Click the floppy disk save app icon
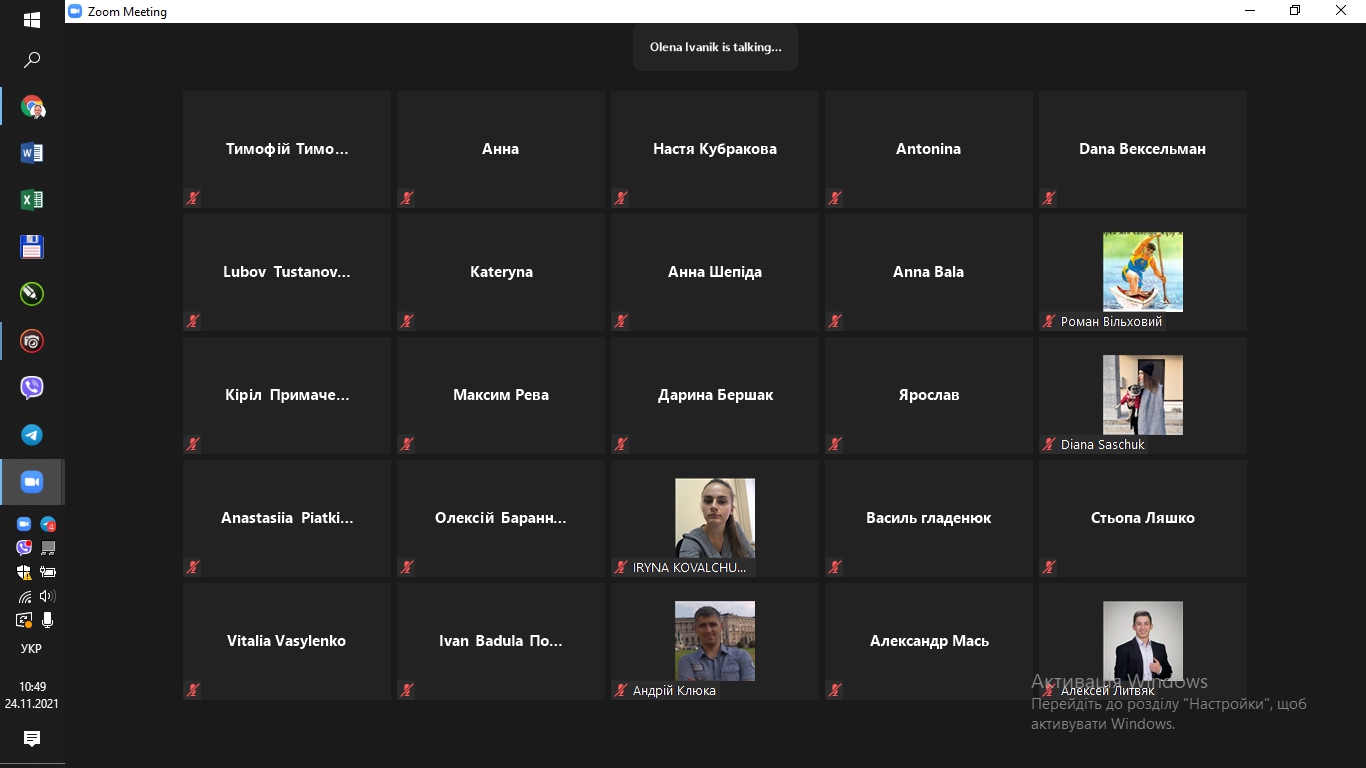1366x768 pixels. (x=32, y=247)
